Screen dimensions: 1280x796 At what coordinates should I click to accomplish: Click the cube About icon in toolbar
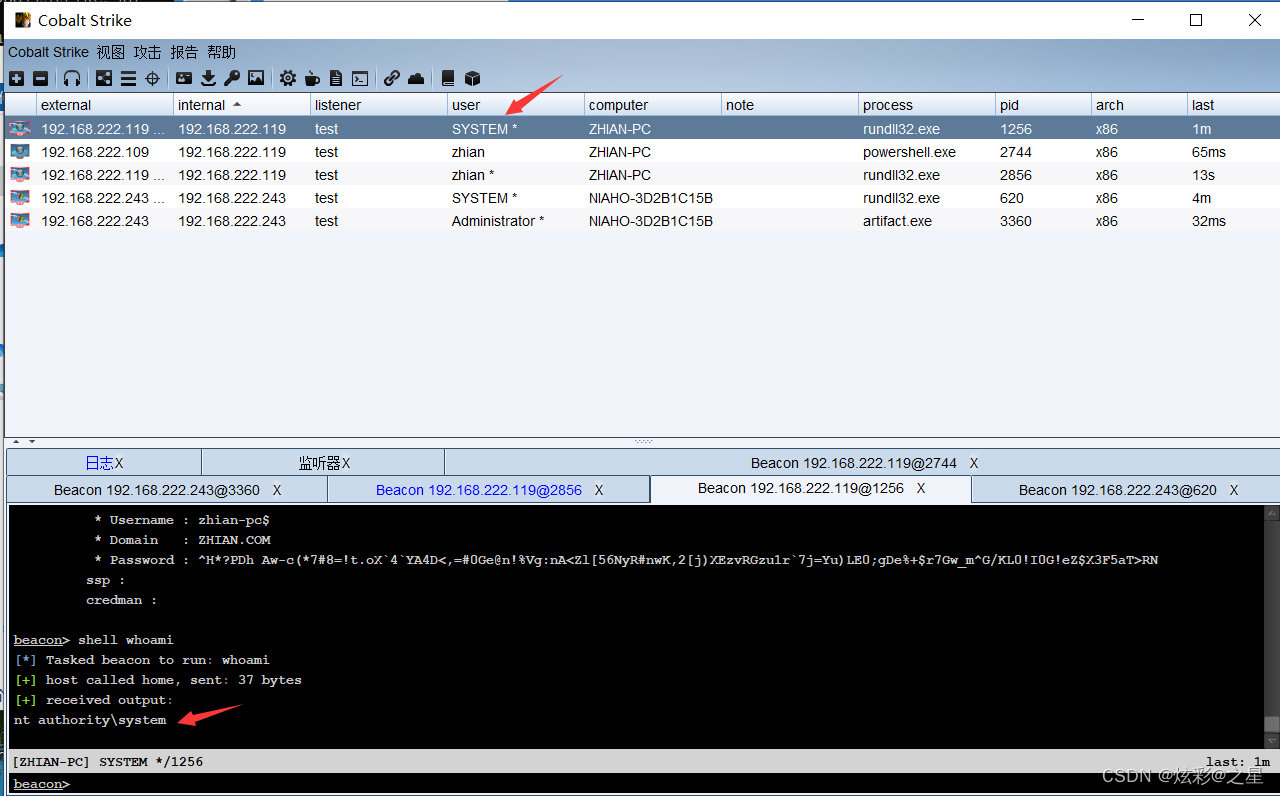pyautogui.click(x=473, y=78)
